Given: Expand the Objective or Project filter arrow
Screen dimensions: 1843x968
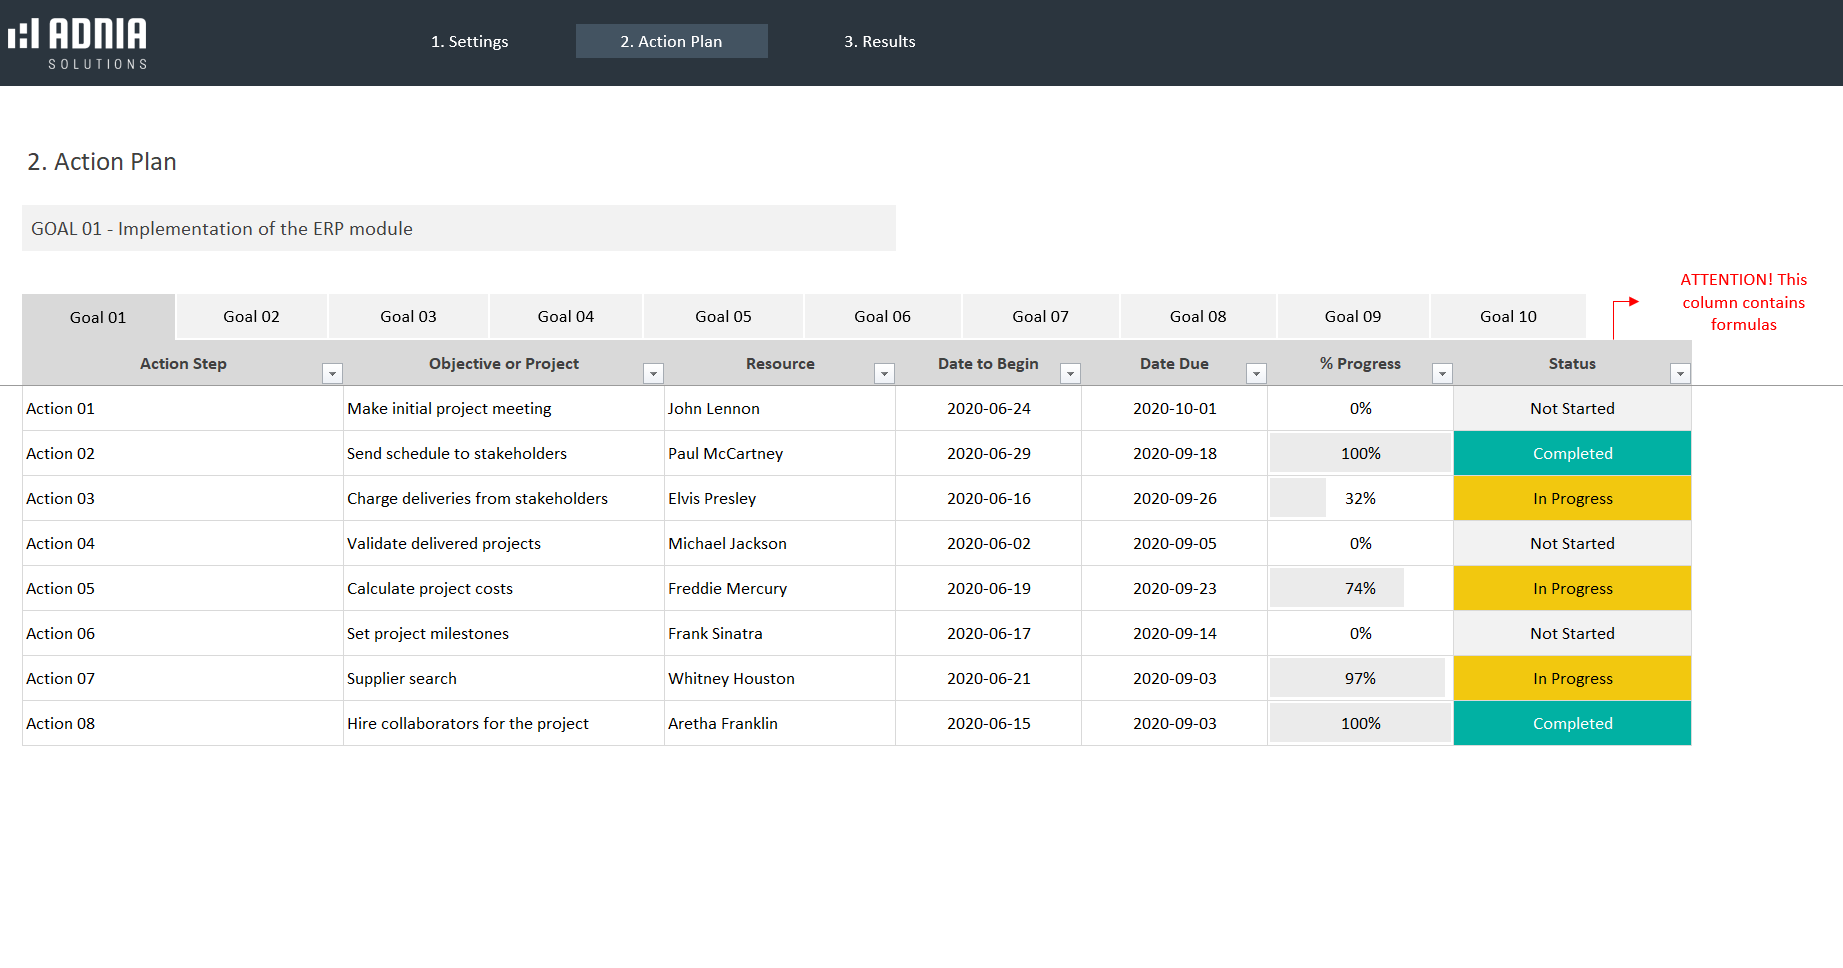Looking at the screenshot, I should pyautogui.click(x=653, y=374).
